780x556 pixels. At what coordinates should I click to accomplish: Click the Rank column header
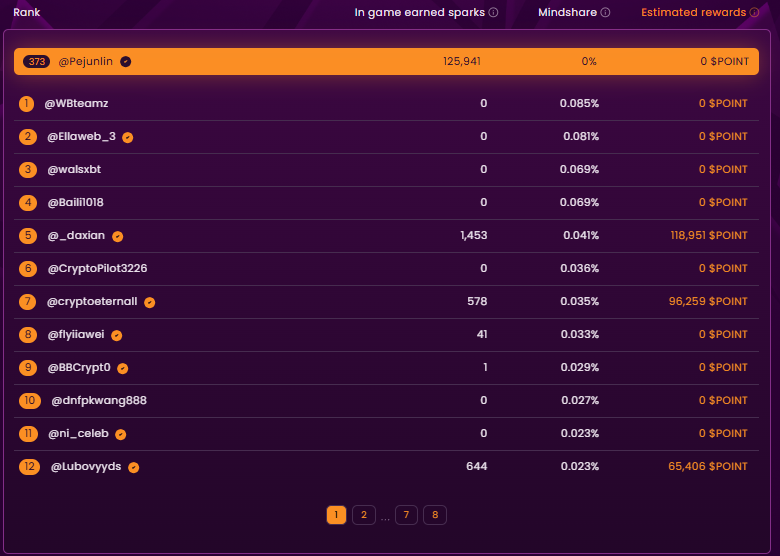pyautogui.click(x=26, y=12)
